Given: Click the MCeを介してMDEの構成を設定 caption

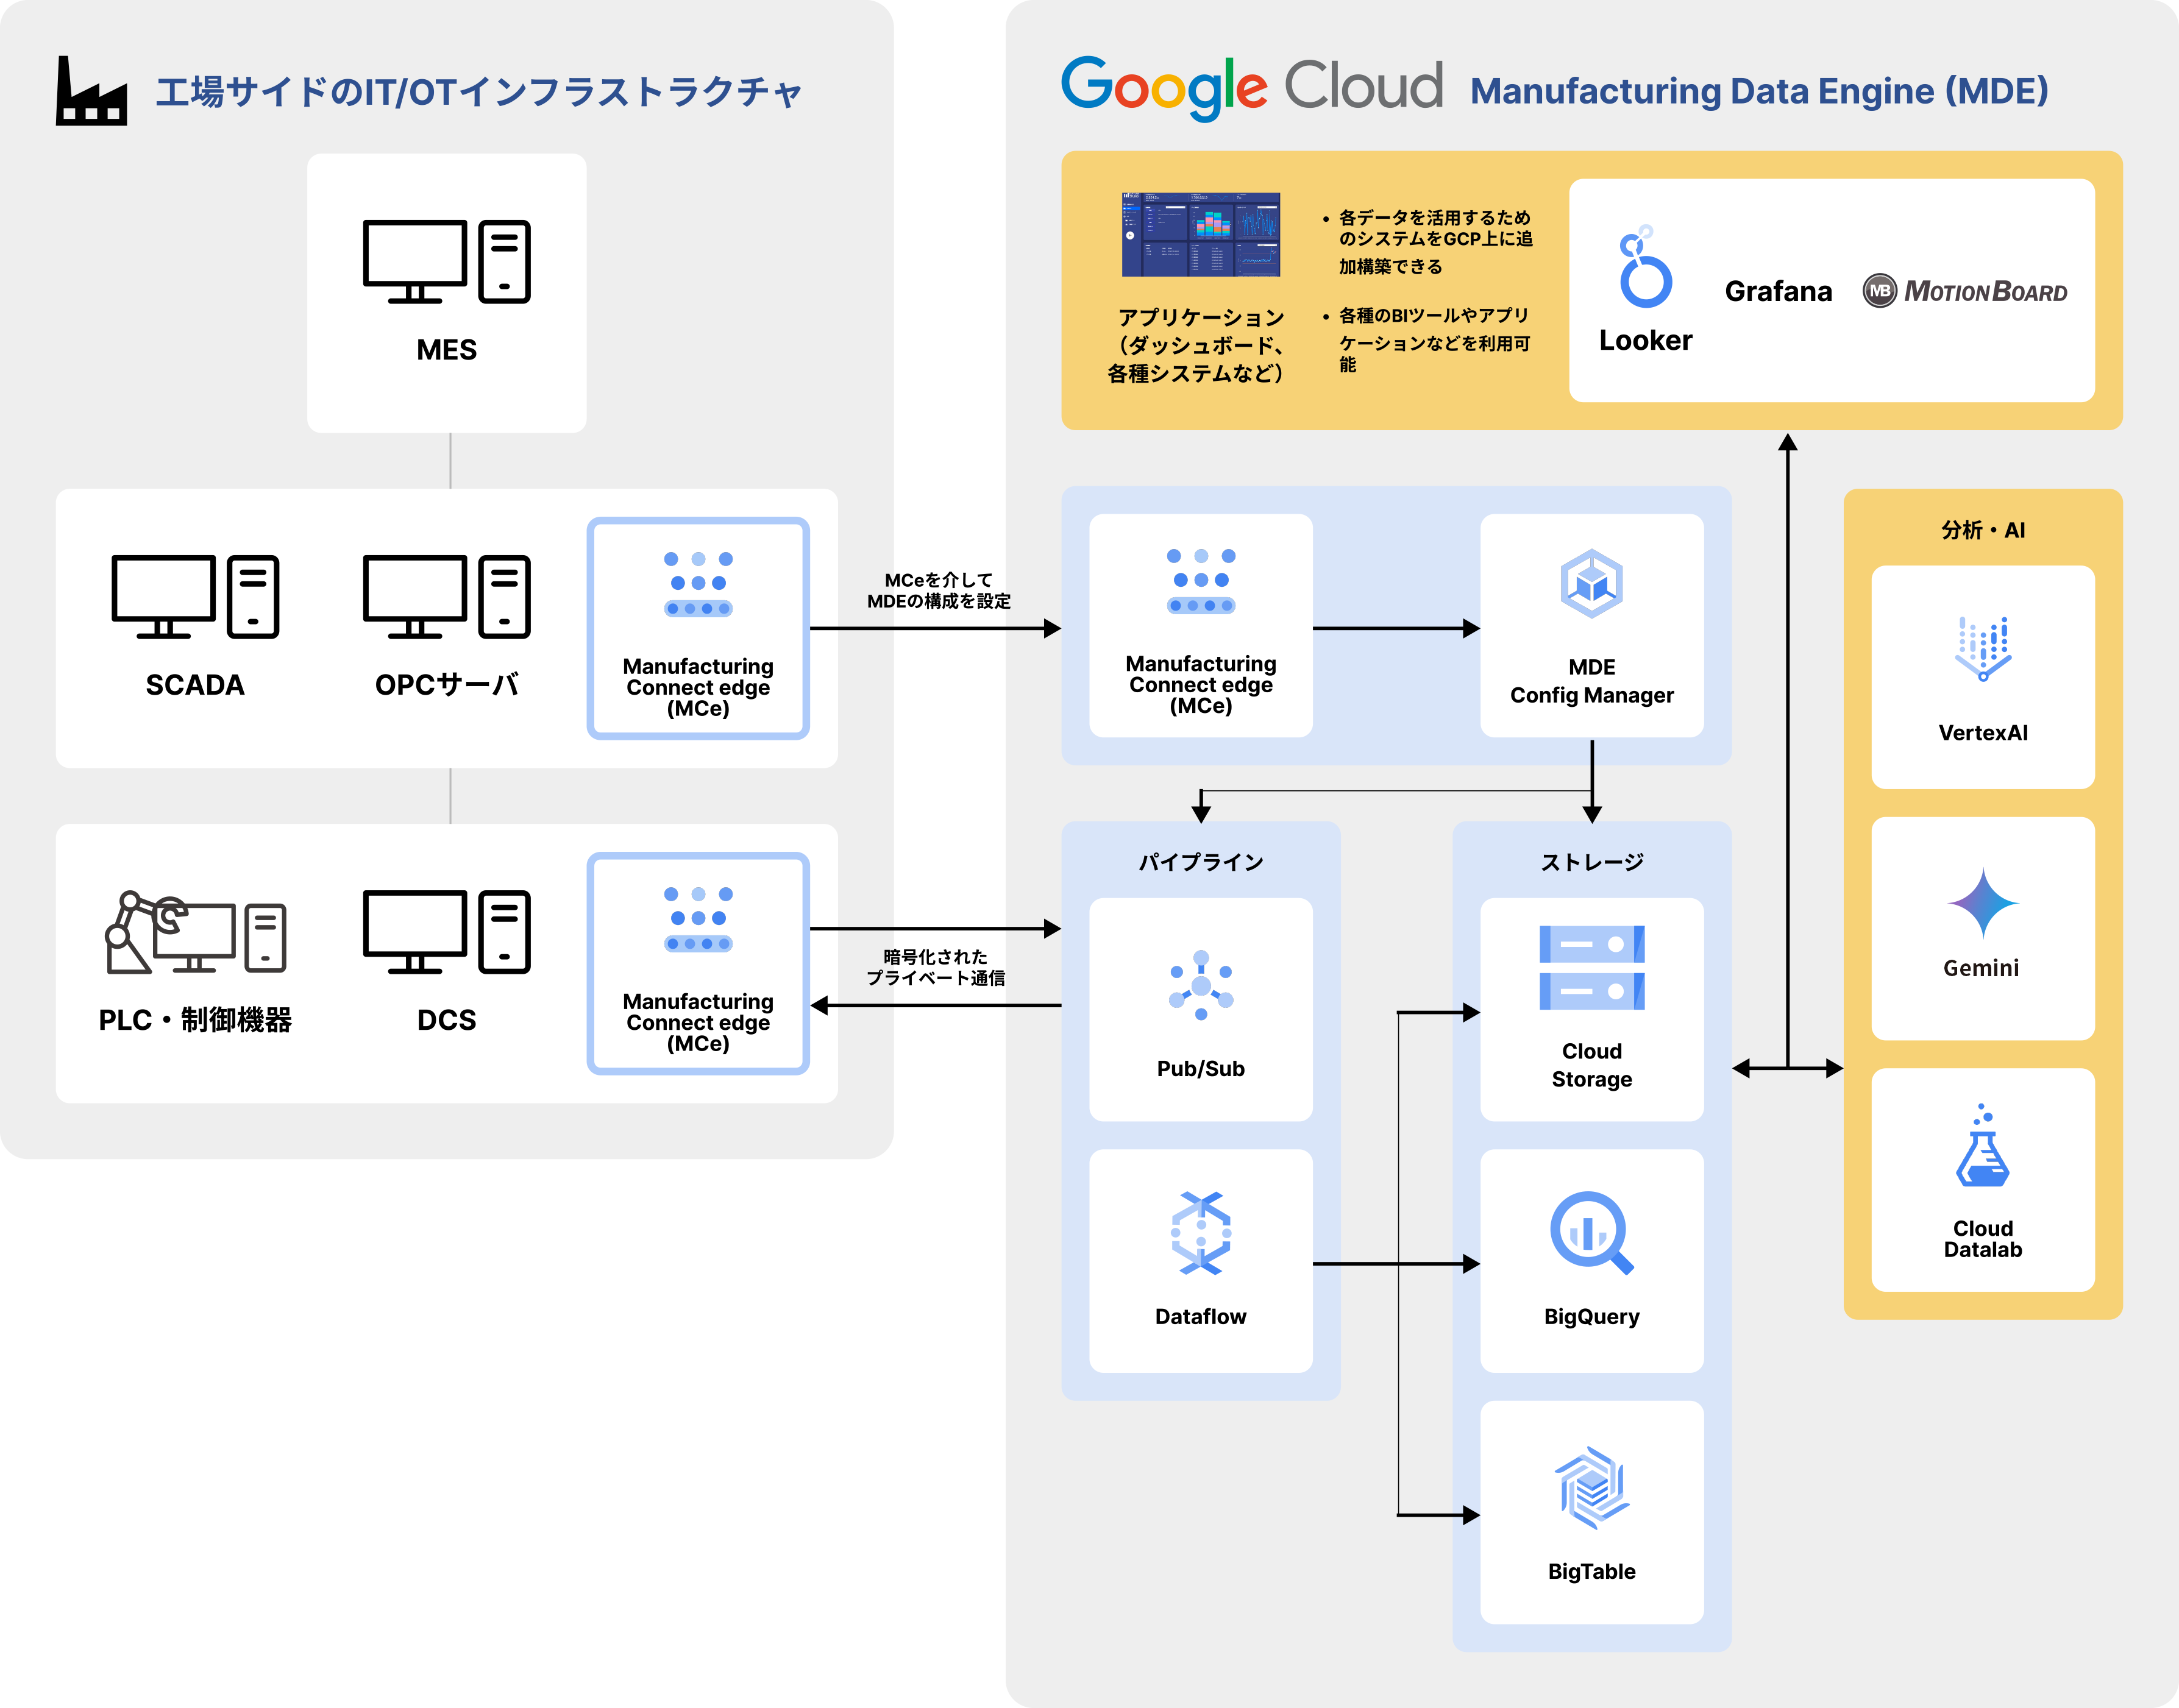Looking at the screenshot, I should pos(938,590).
